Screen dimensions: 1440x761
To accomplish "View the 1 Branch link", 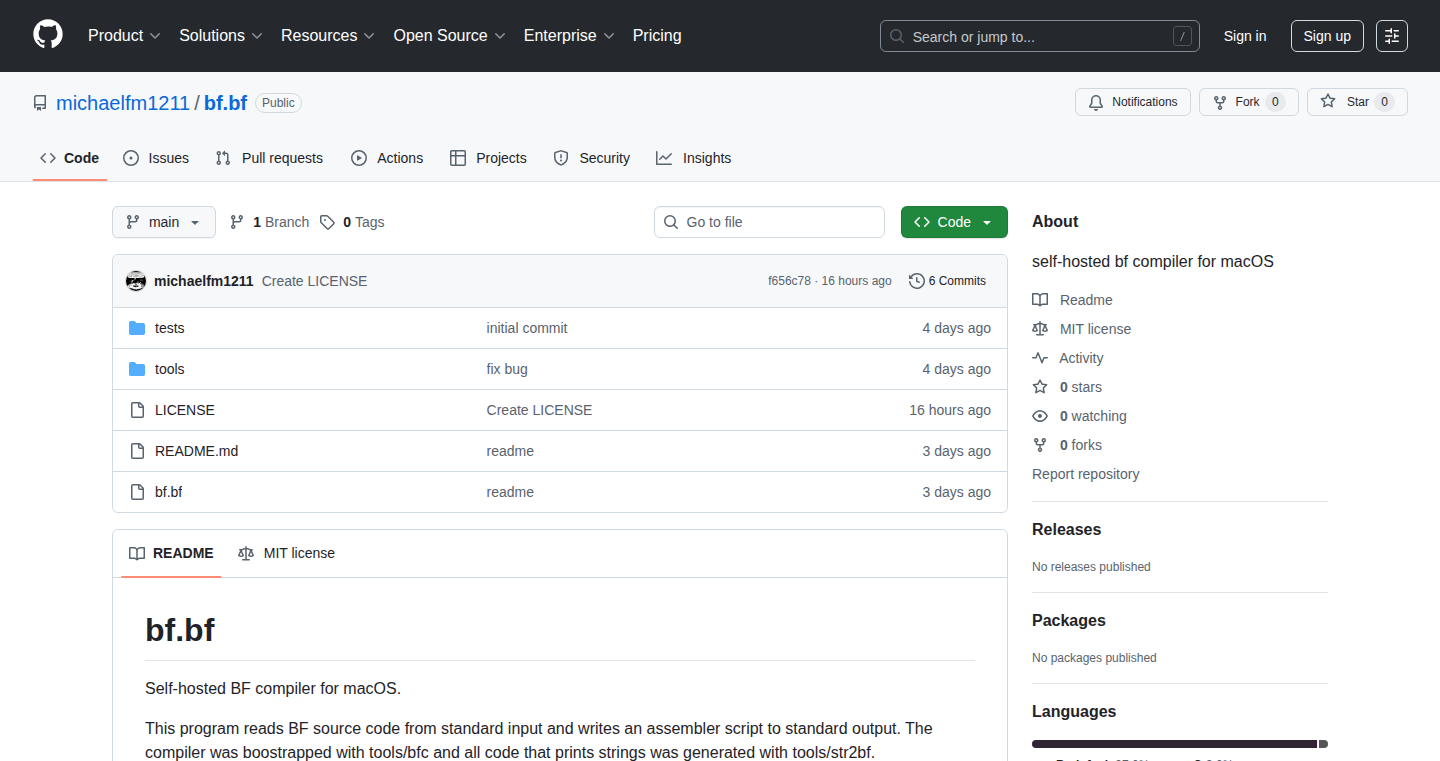I will [x=270, y=222].
